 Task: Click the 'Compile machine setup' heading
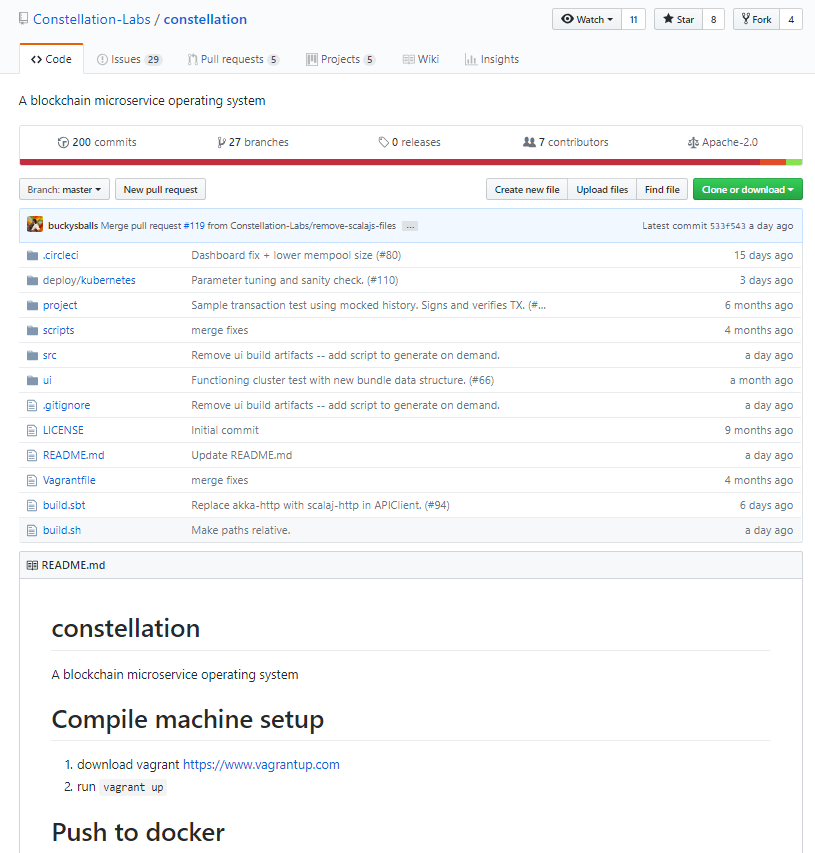click(188, 720)
